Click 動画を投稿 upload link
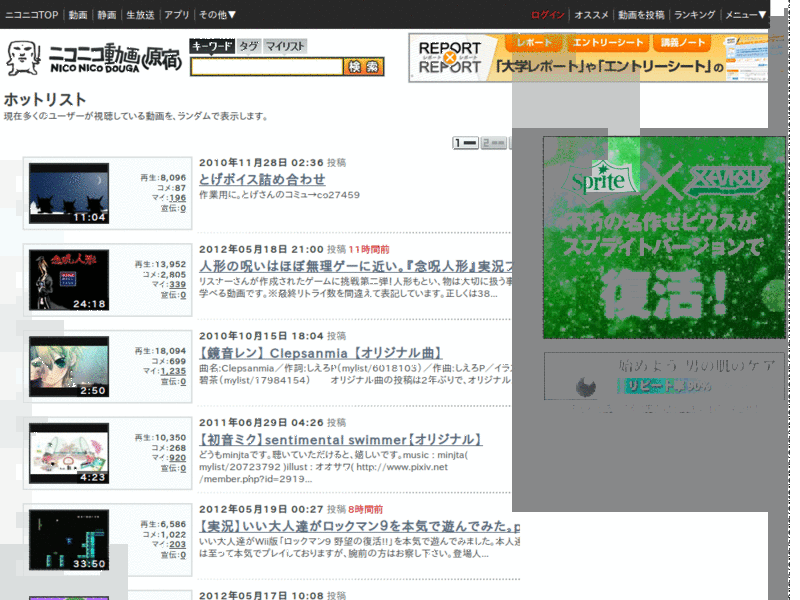The height and width of the screenshot is (600, 800). point(641,15)
